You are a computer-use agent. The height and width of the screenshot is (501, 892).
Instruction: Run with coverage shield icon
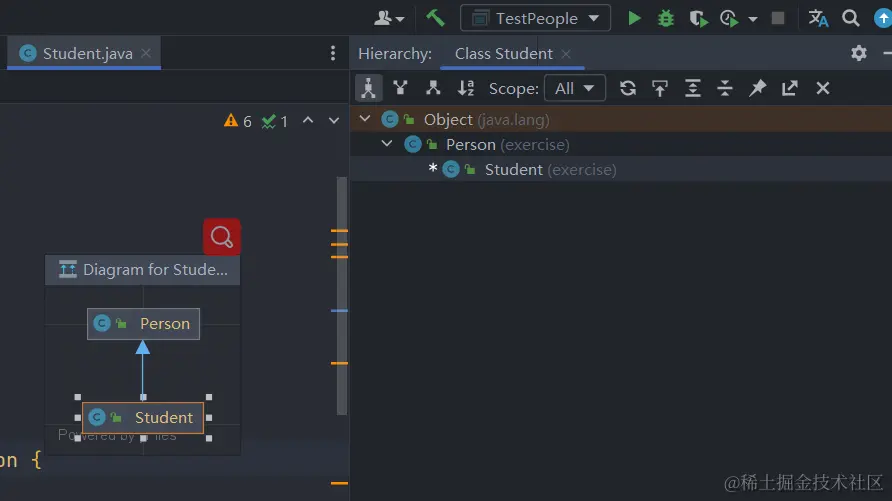[699, 19]
